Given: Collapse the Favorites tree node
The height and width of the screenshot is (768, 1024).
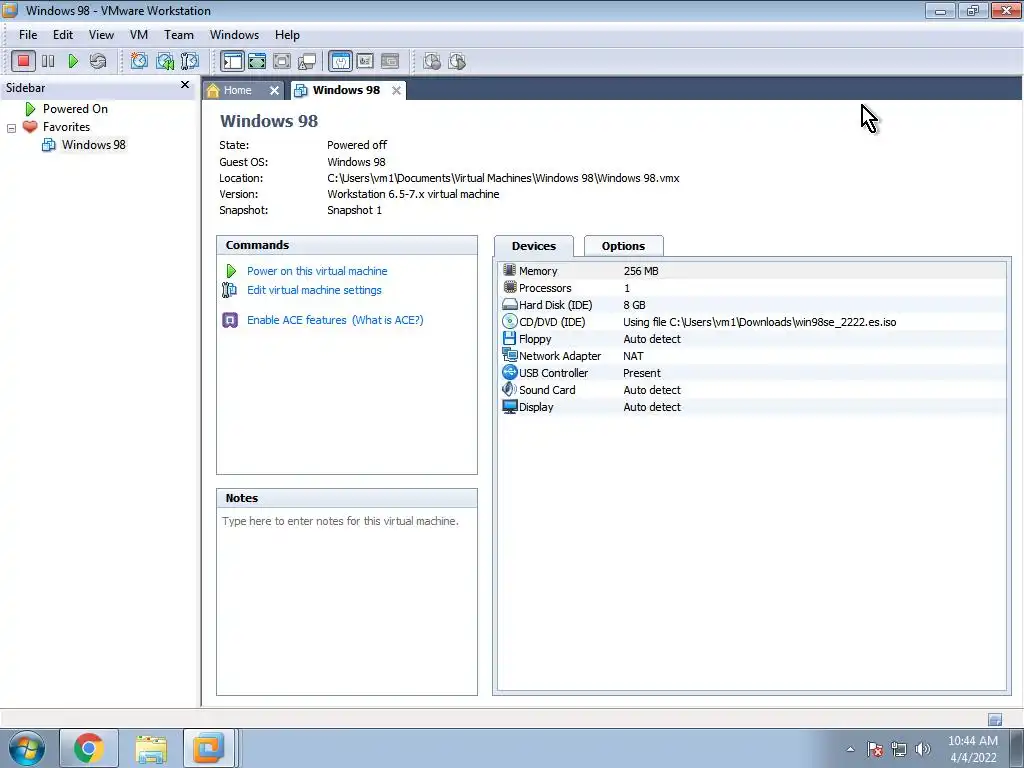Looking at the screenshot, I should click(x=11, y=128).
